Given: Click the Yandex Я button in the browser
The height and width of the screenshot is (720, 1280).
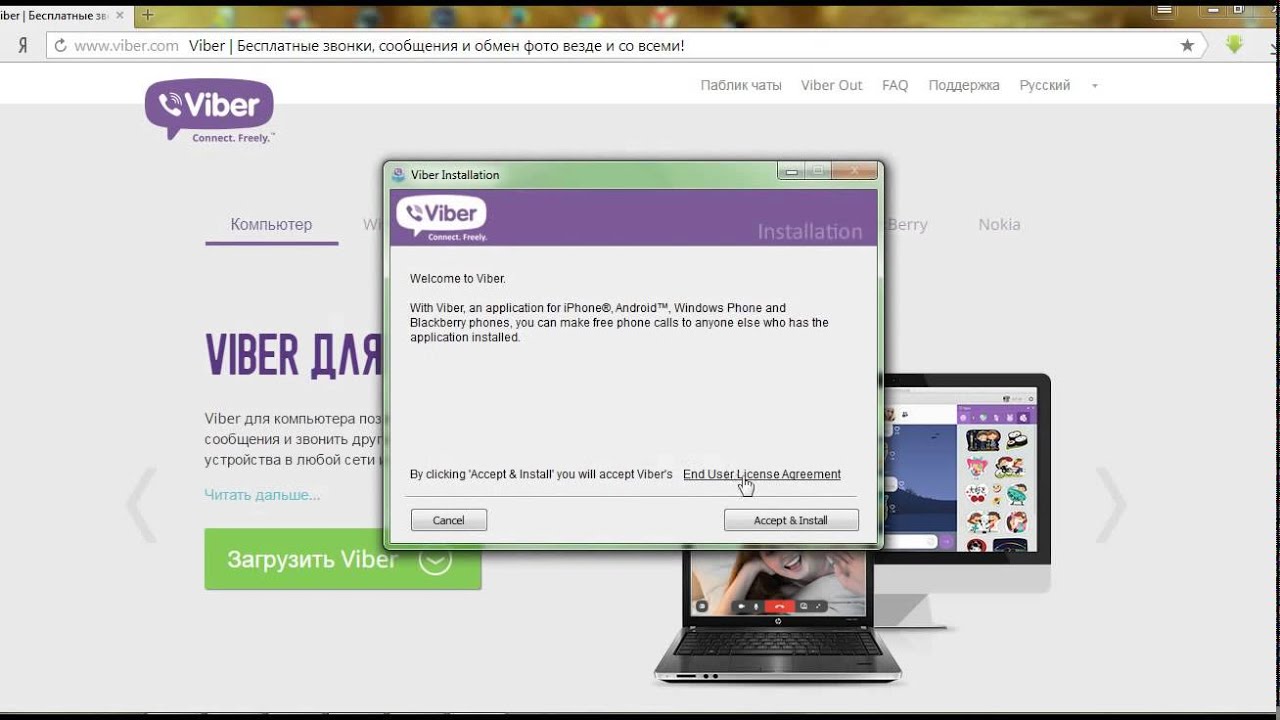Looking at the screenshot, I should (22, 45).
